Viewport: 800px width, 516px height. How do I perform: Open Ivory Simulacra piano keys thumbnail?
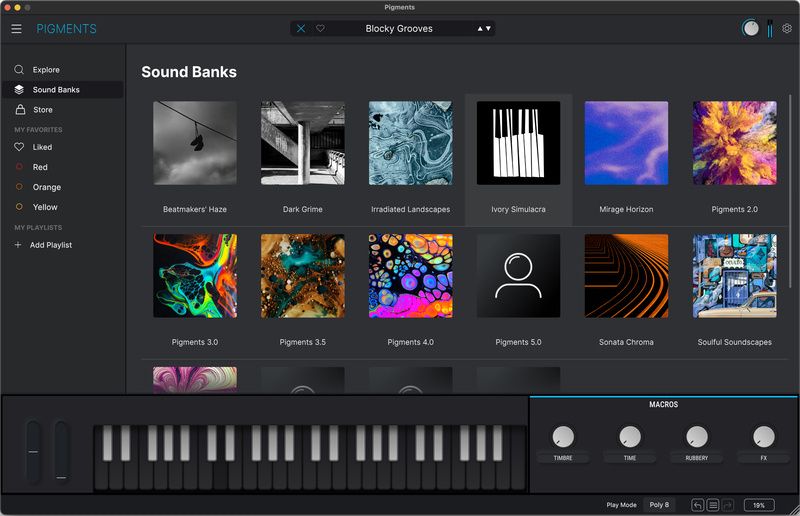coord(518,143)
